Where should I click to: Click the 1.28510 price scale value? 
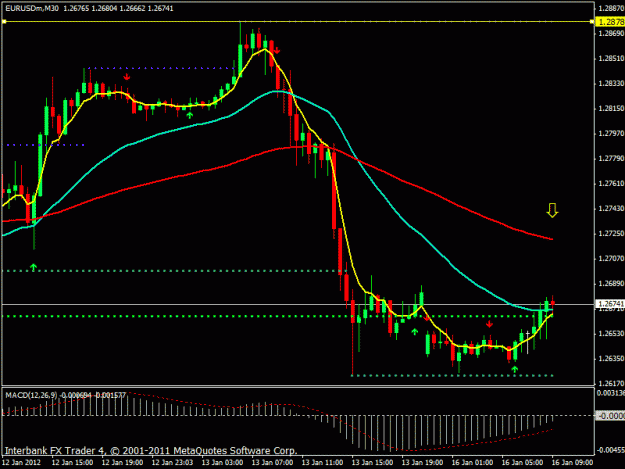coord(611,59)
